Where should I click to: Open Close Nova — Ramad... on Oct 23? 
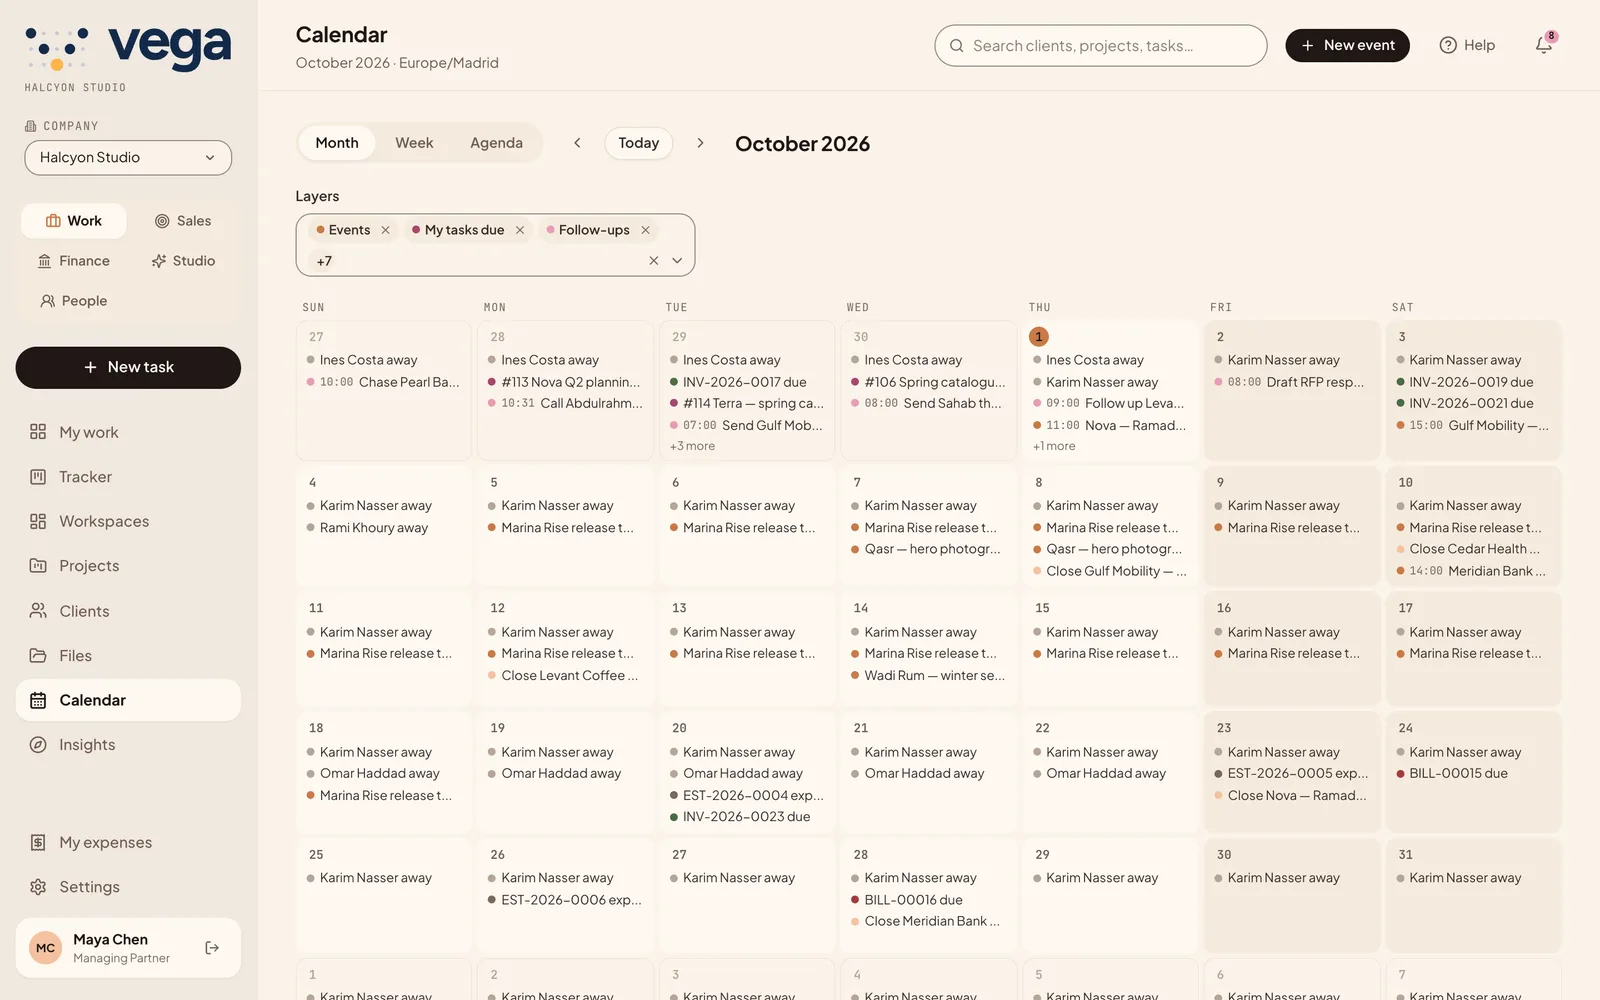[x=1290, y=796]
